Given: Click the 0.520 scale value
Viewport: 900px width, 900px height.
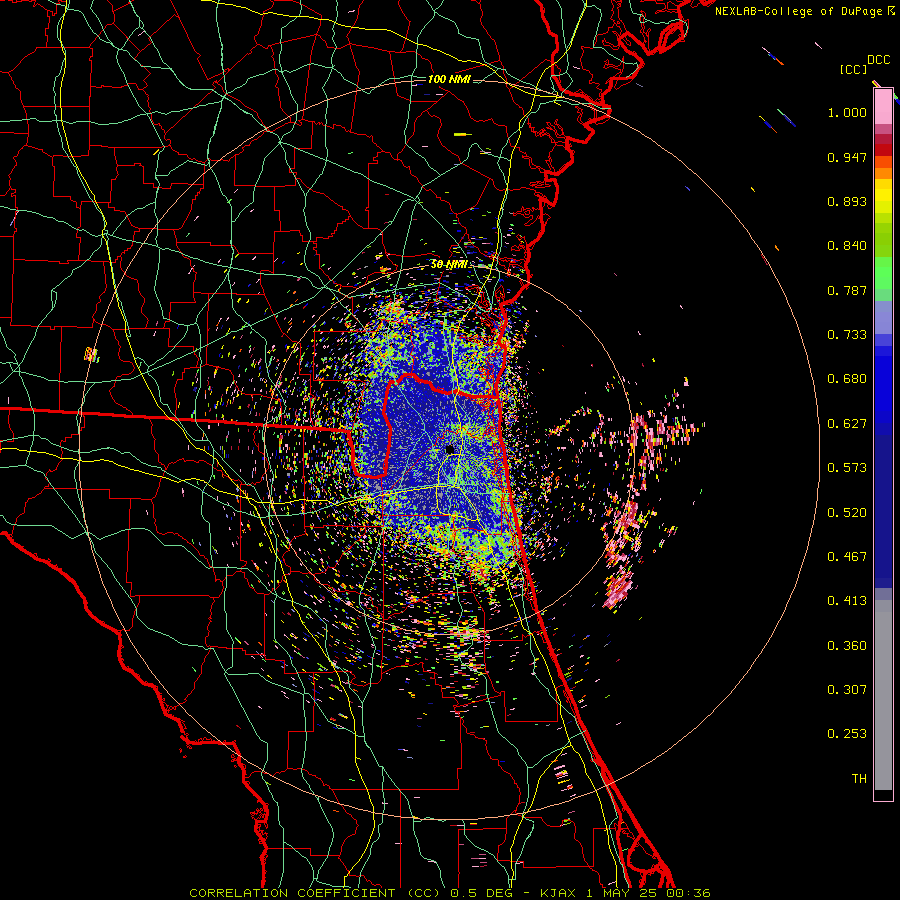Looking at the screenshot, I should click(847, 513).
